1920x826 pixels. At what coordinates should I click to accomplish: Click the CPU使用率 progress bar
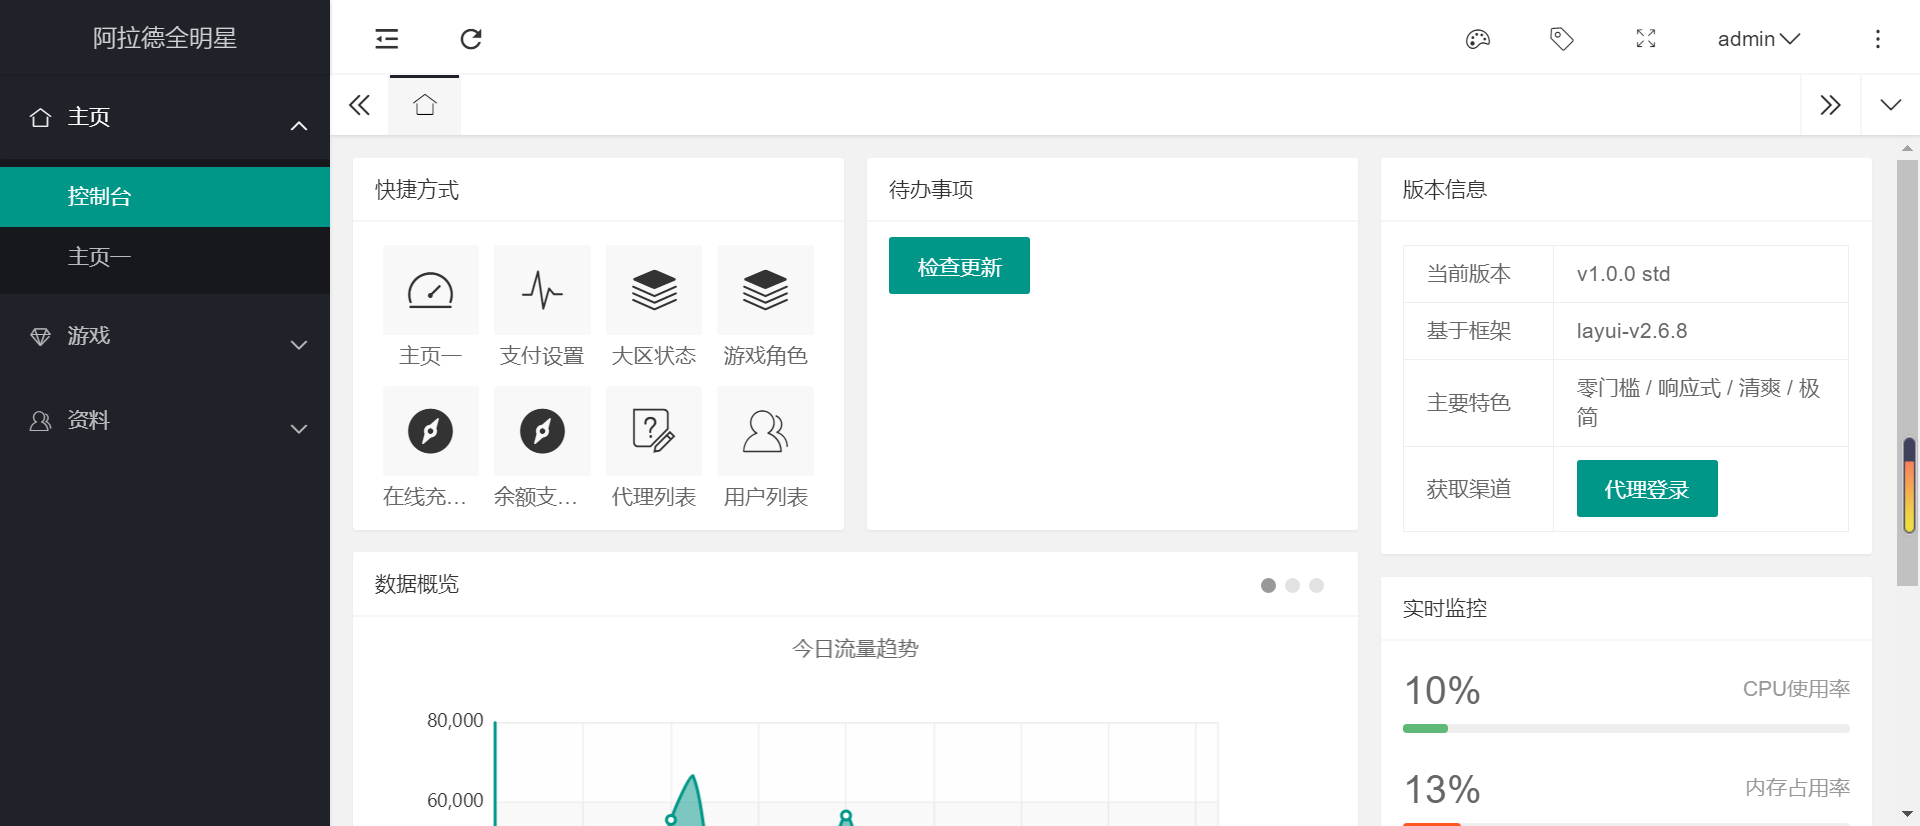[1626, 729]
